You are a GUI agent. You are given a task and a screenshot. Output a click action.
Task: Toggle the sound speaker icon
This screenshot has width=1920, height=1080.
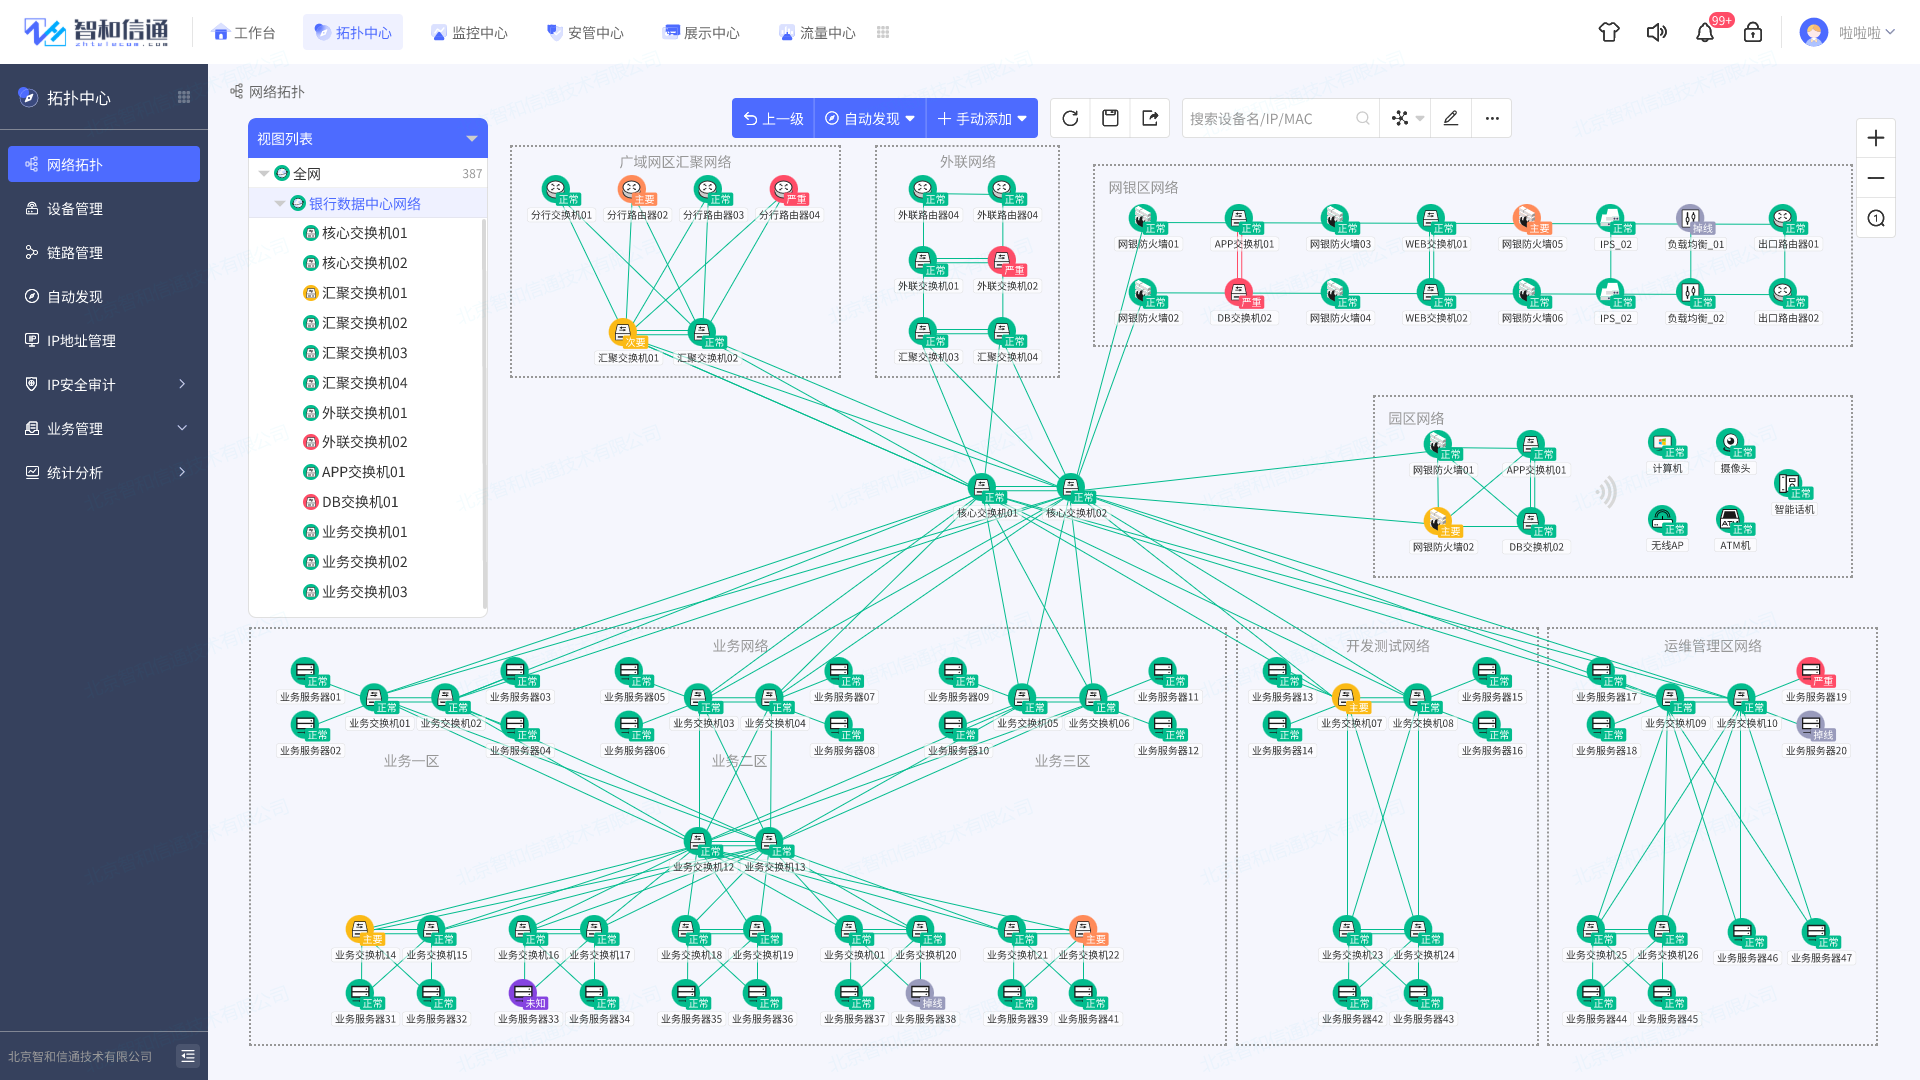coord(1657,32)
